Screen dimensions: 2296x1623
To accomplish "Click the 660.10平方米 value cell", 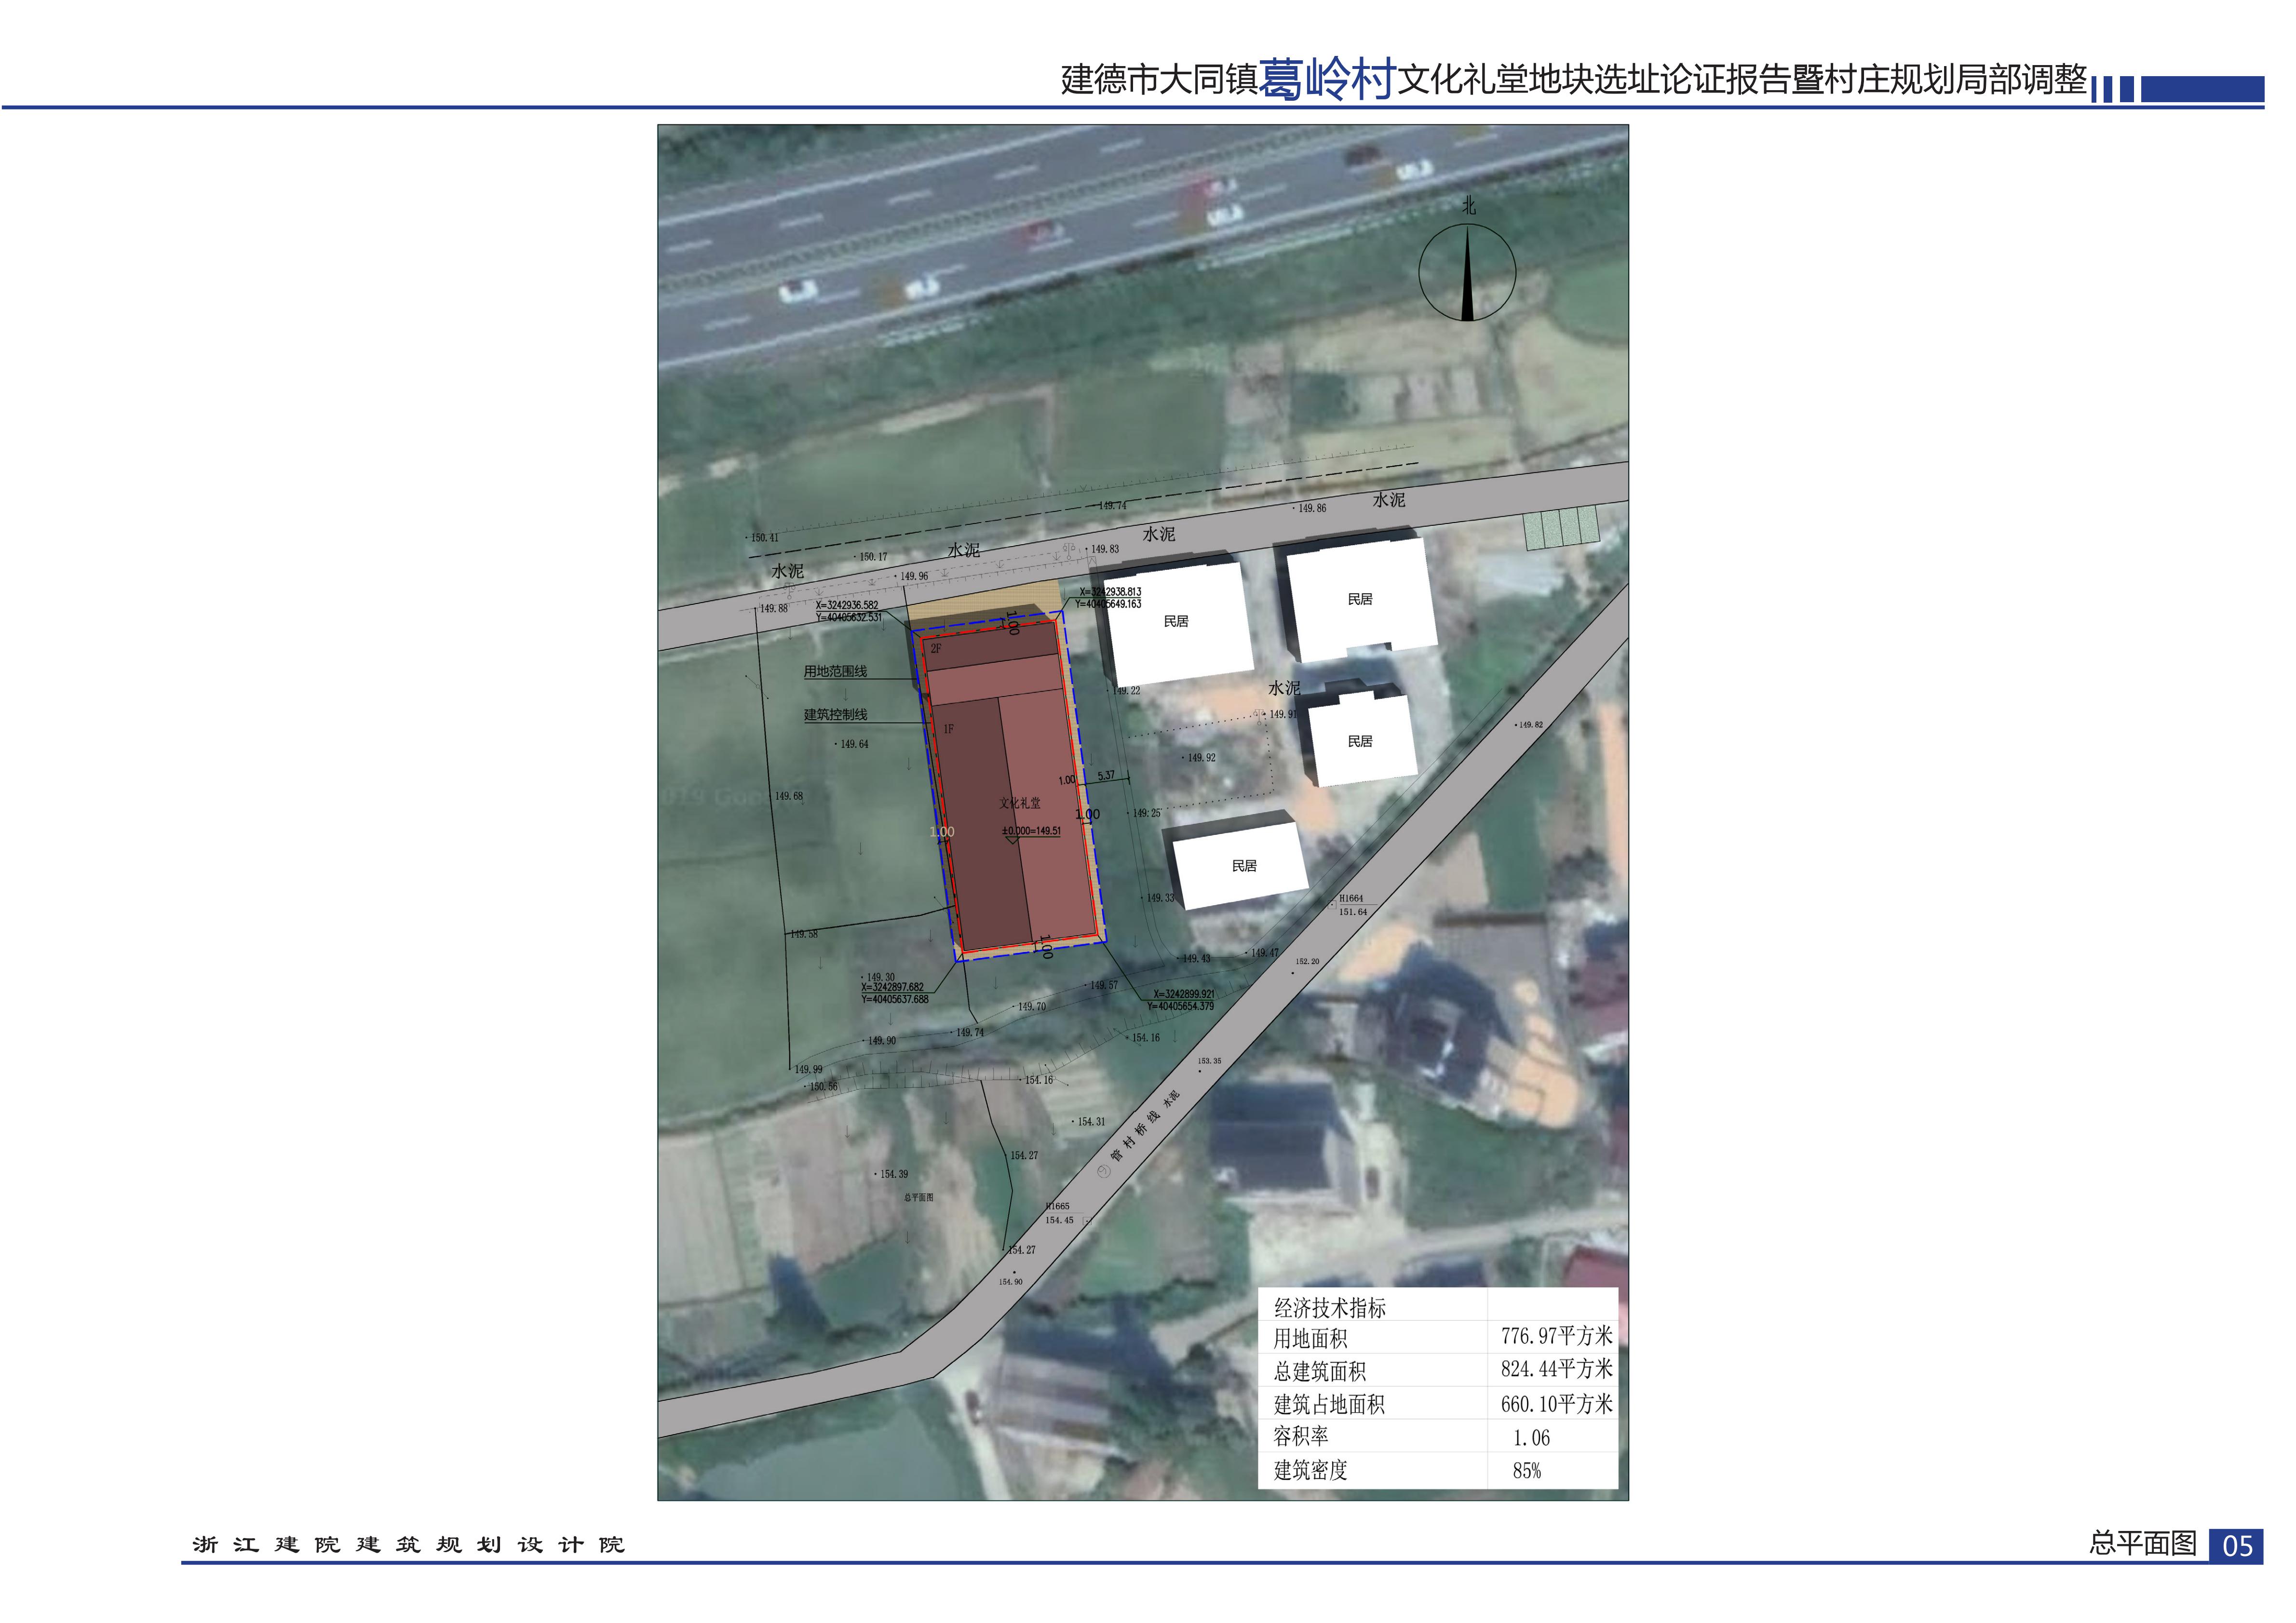I will pyautogui.click(x=1556, y=1404).
